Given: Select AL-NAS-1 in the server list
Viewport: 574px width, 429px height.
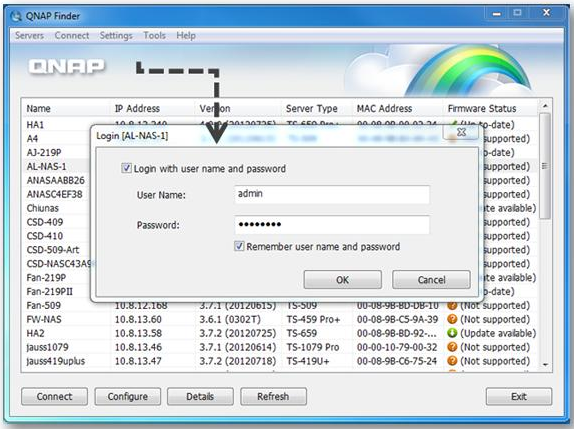Looking at the screenshot, I should [x=46, y=167].
